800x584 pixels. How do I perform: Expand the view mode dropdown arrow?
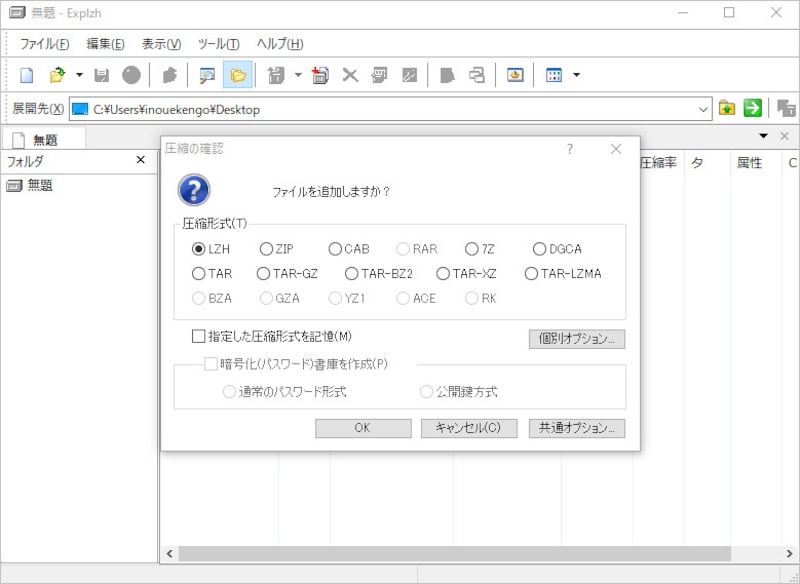[576, 75]
